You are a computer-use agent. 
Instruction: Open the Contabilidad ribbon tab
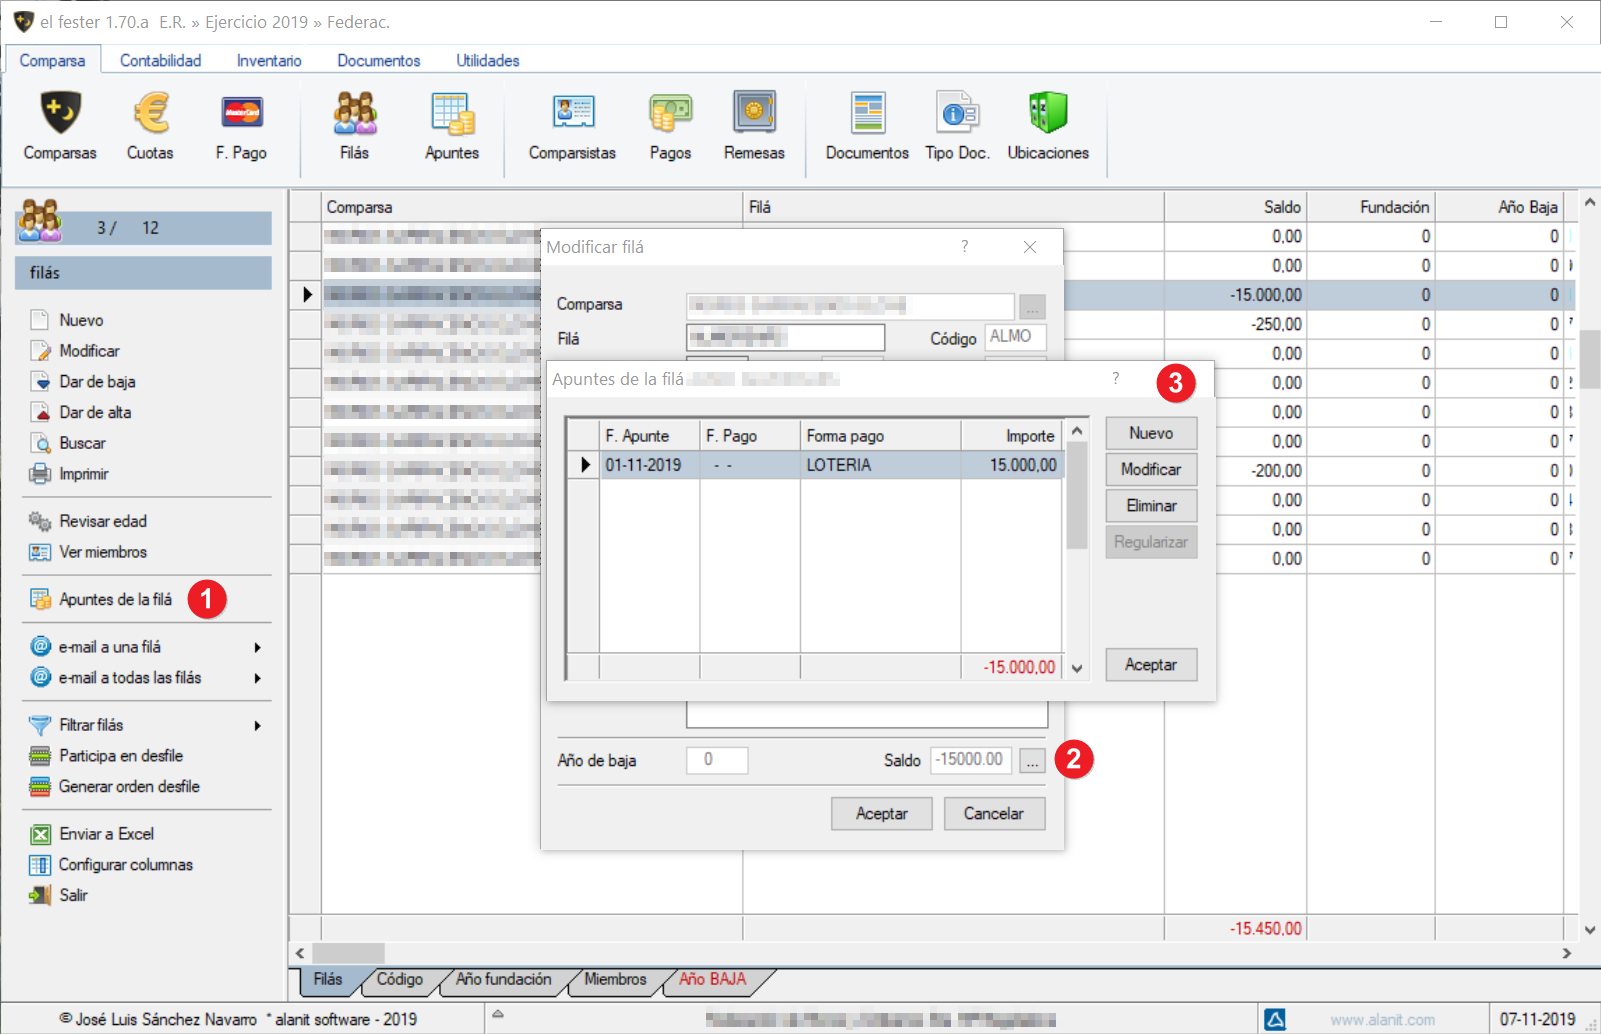click(160, 60)
